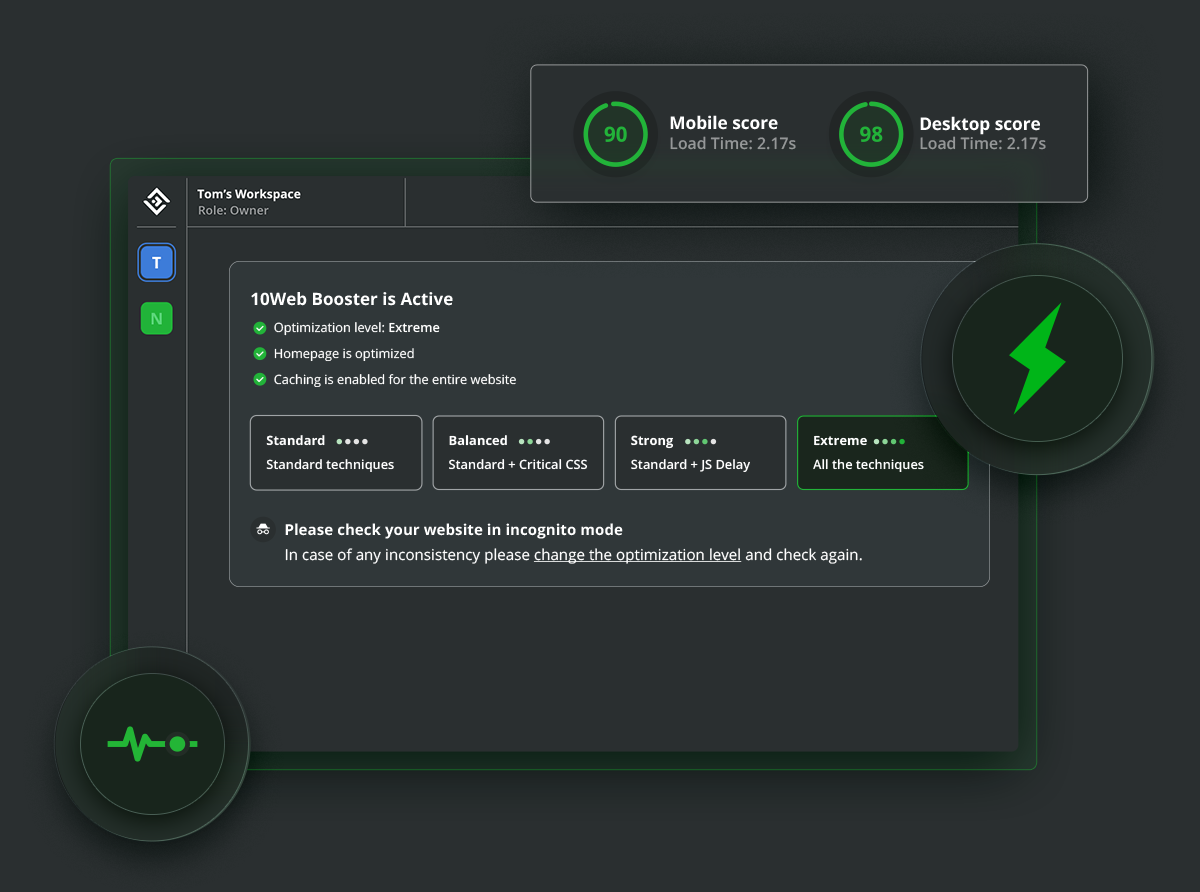Click Load Time 2.17s under Desktop score
This screenshot has width=1200, height=892.
tap(982, 144)
